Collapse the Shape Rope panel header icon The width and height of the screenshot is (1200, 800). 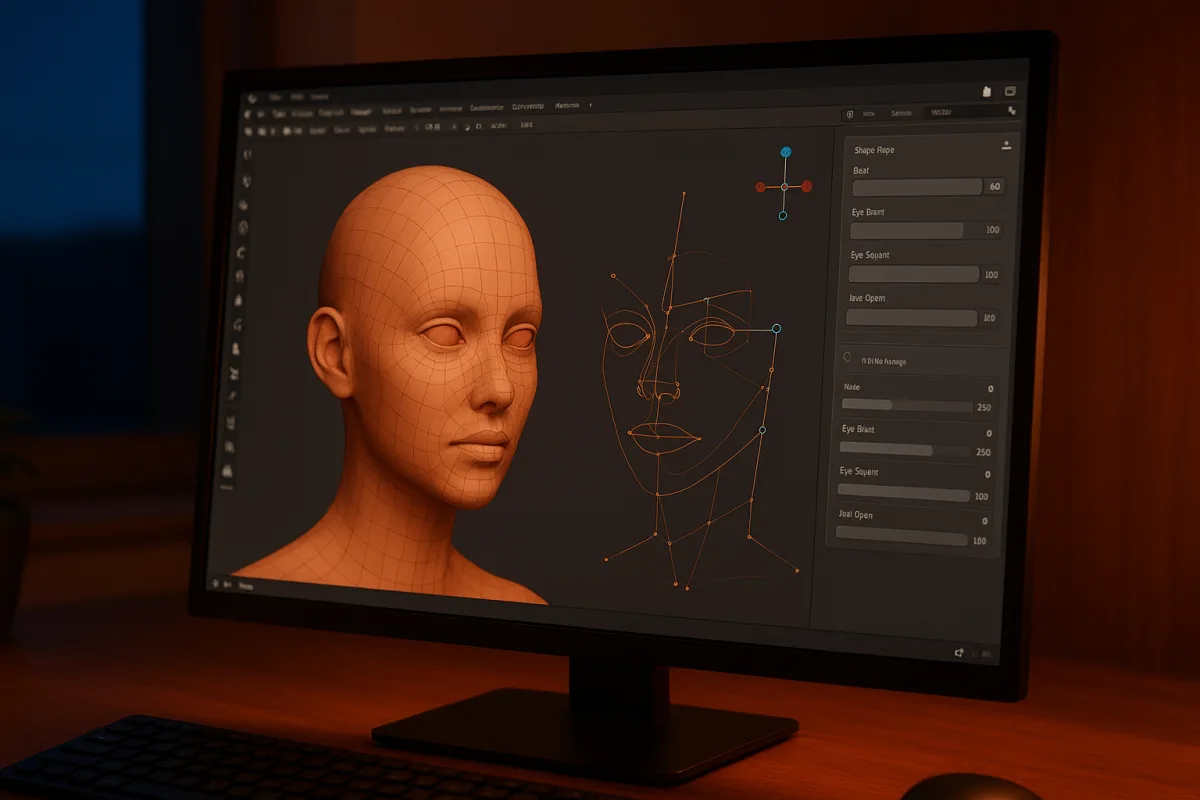tap(1006, 145)
